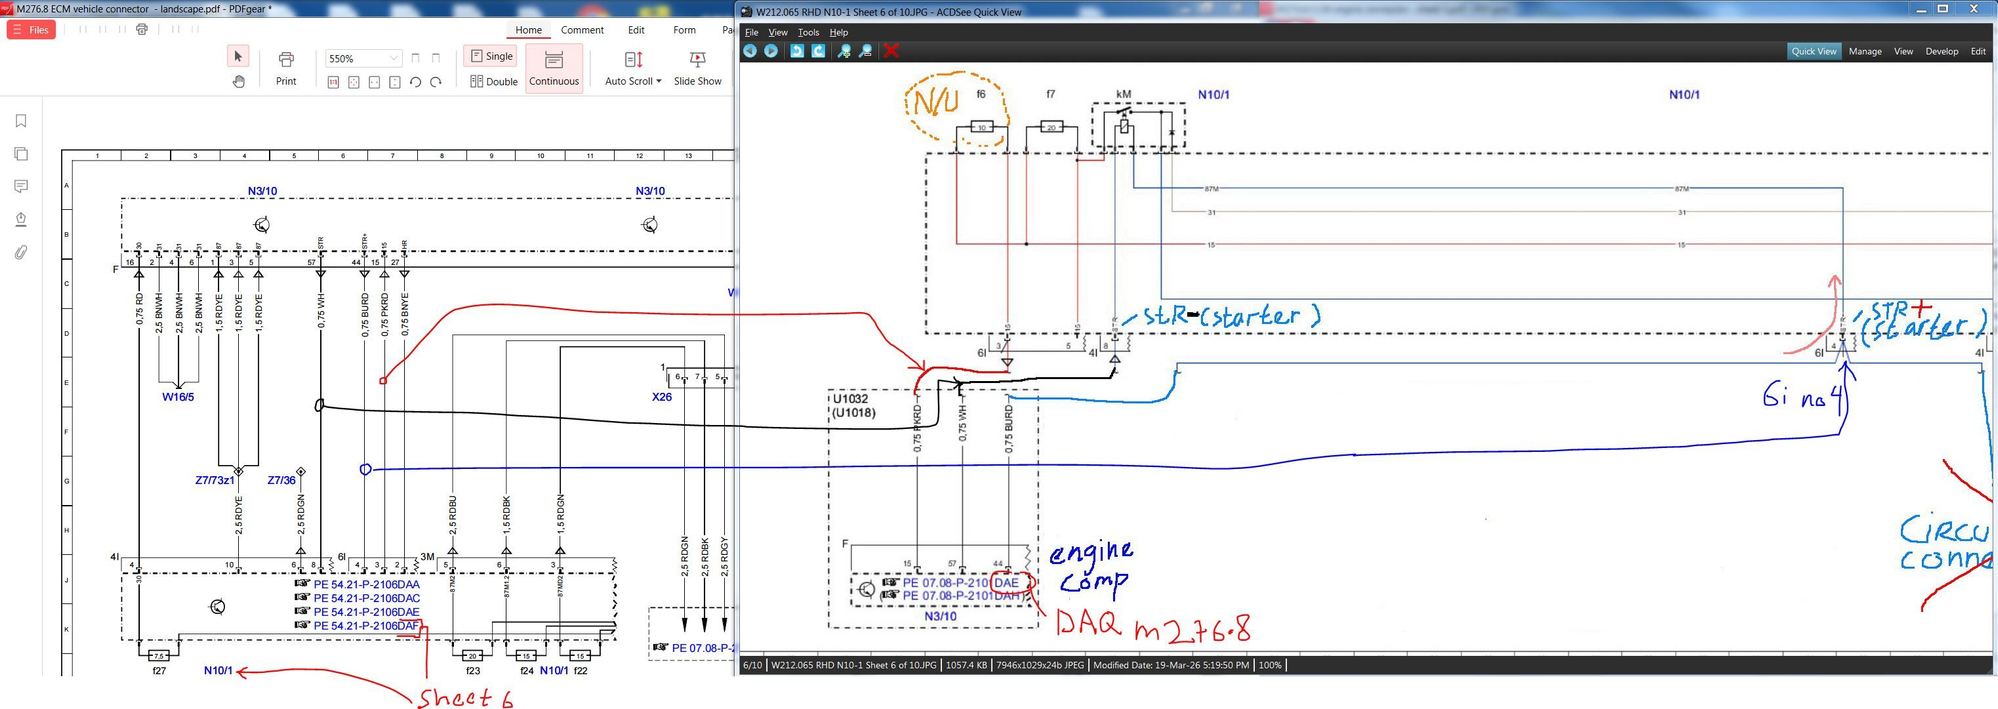Viewport: 1998px width, 709px height.
Task: Activate the hand pan tool
Action: pyautogui.click(x=238, y=82)
